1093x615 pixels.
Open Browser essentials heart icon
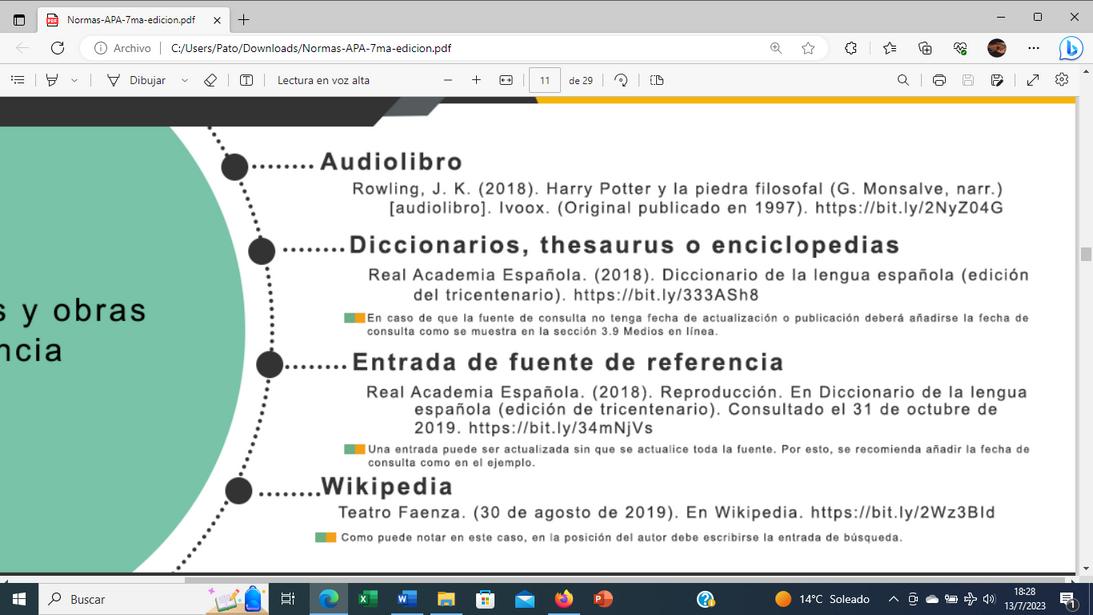pos(961,47)
